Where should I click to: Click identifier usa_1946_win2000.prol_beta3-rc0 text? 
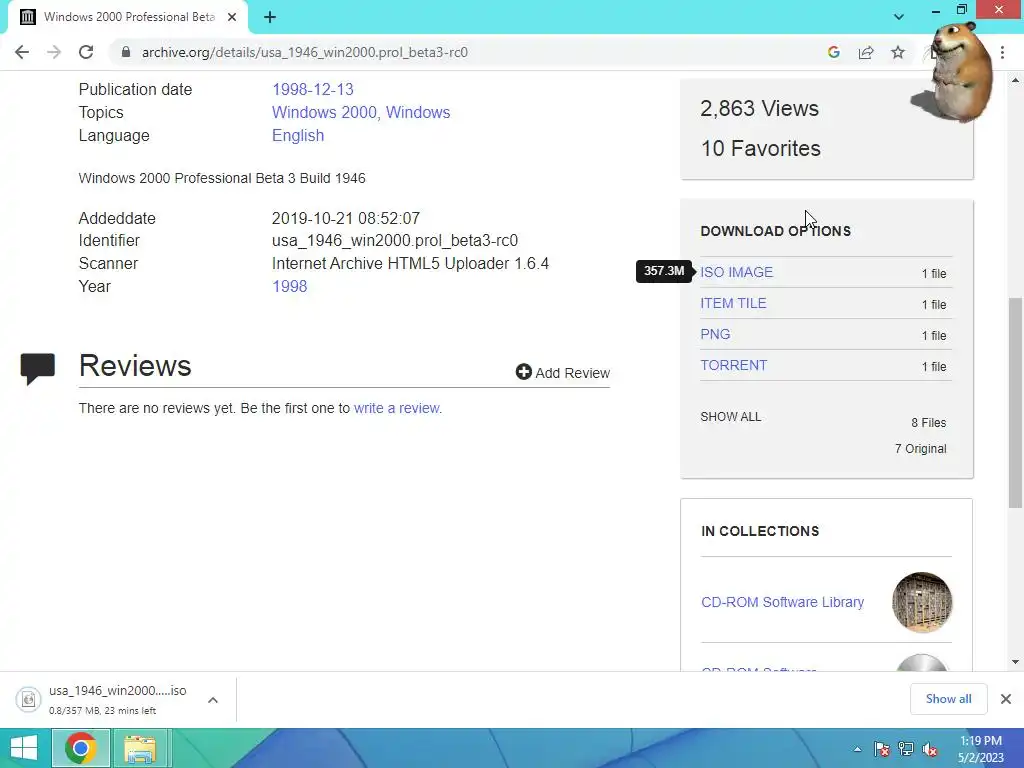tap(395, 240)
